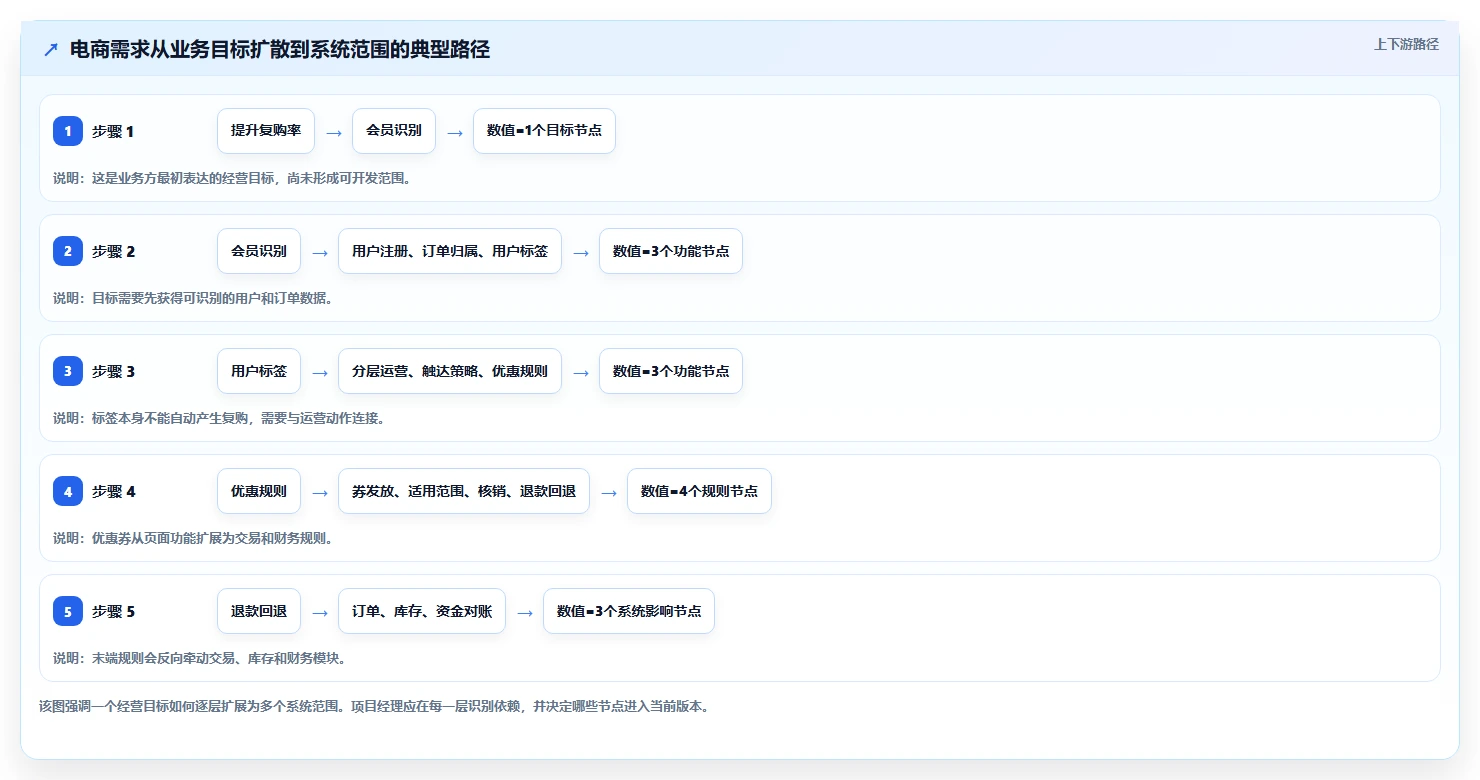Click the 会员识别 chip in step 2

pyautogui.click(x=259, y=251)
